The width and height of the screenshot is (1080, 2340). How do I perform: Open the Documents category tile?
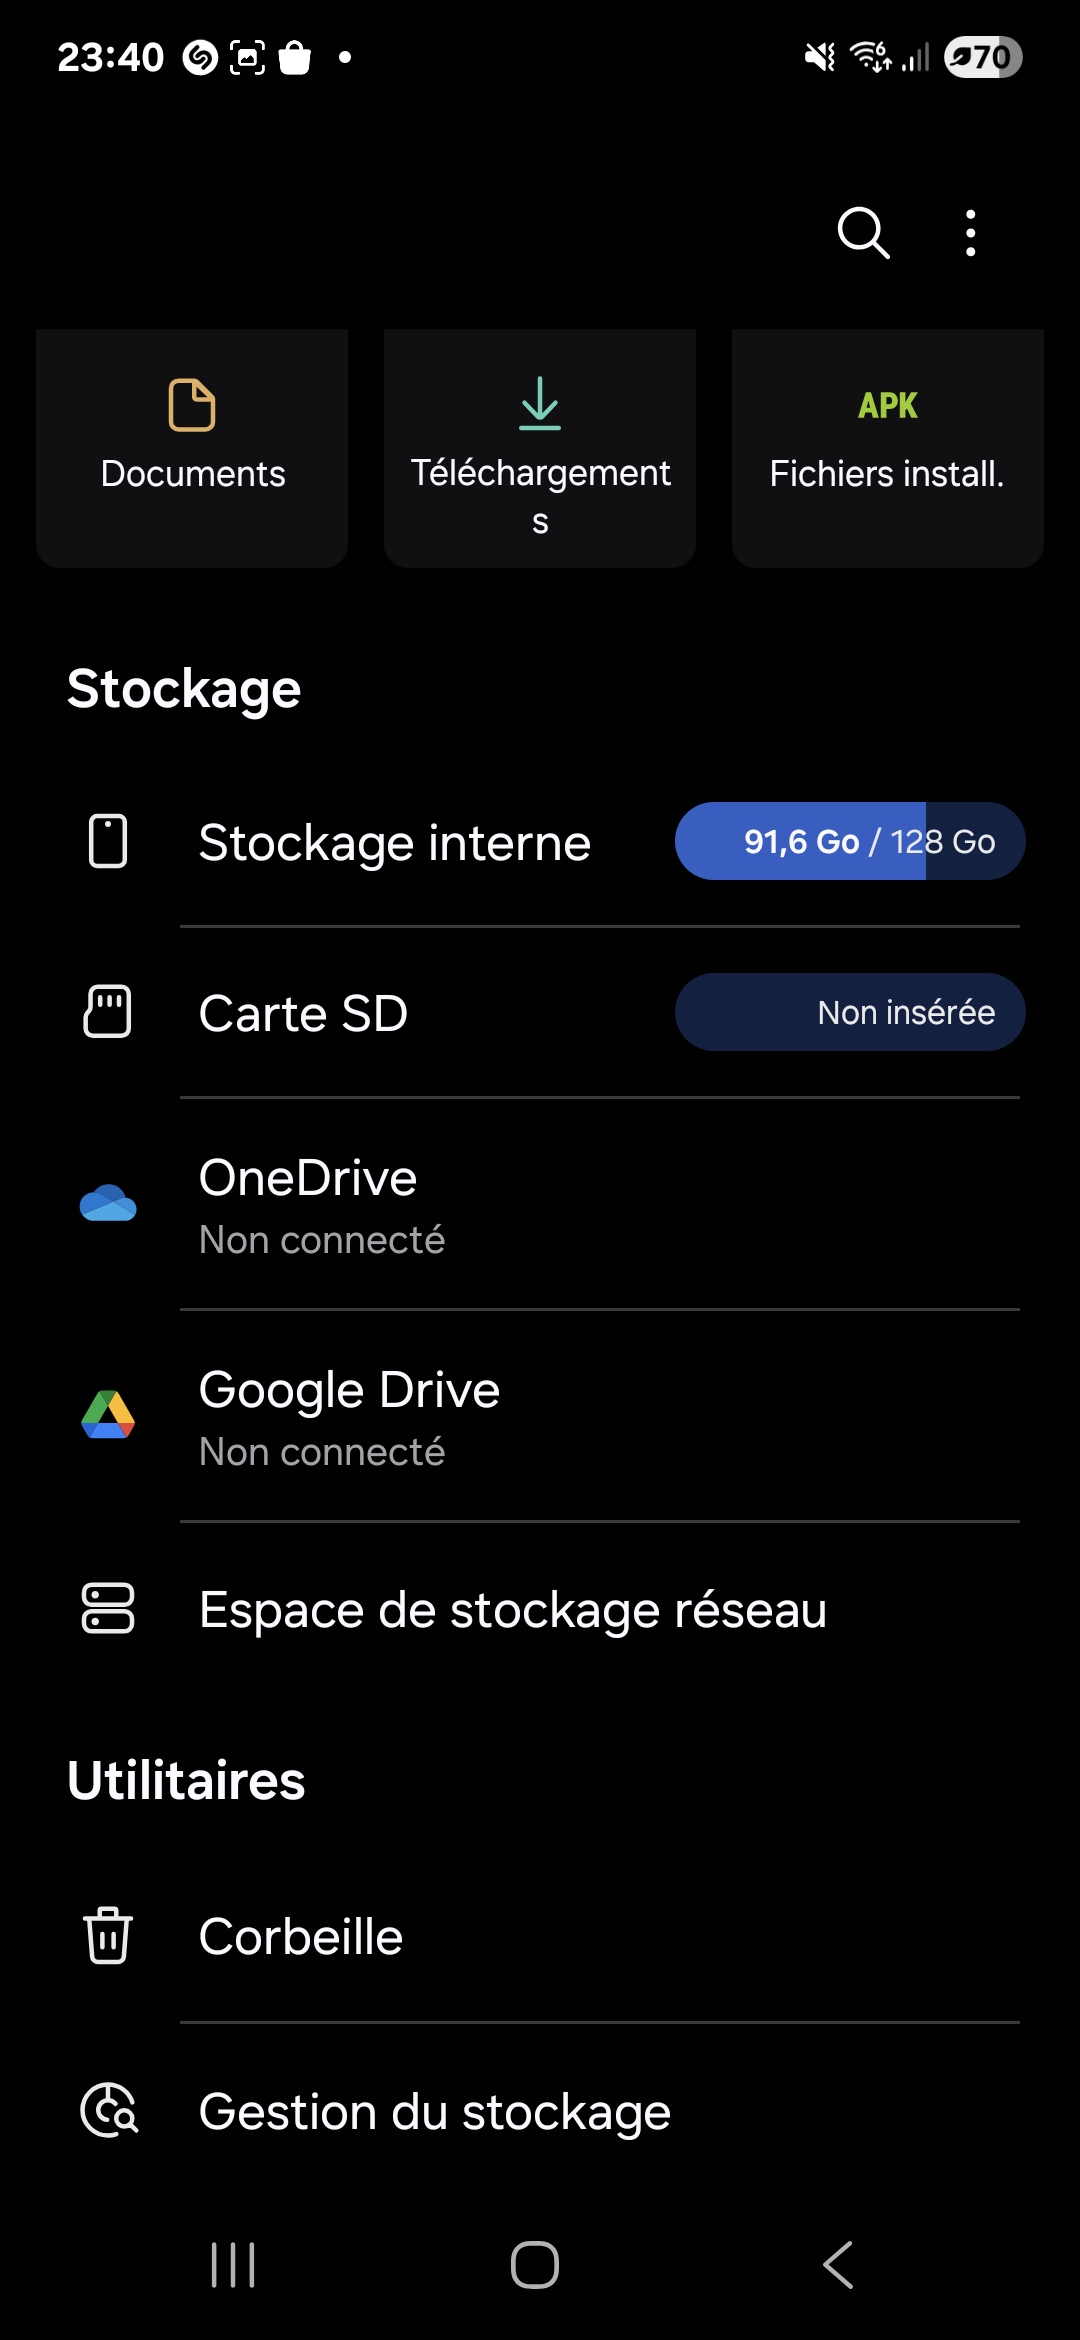point(192,448)
